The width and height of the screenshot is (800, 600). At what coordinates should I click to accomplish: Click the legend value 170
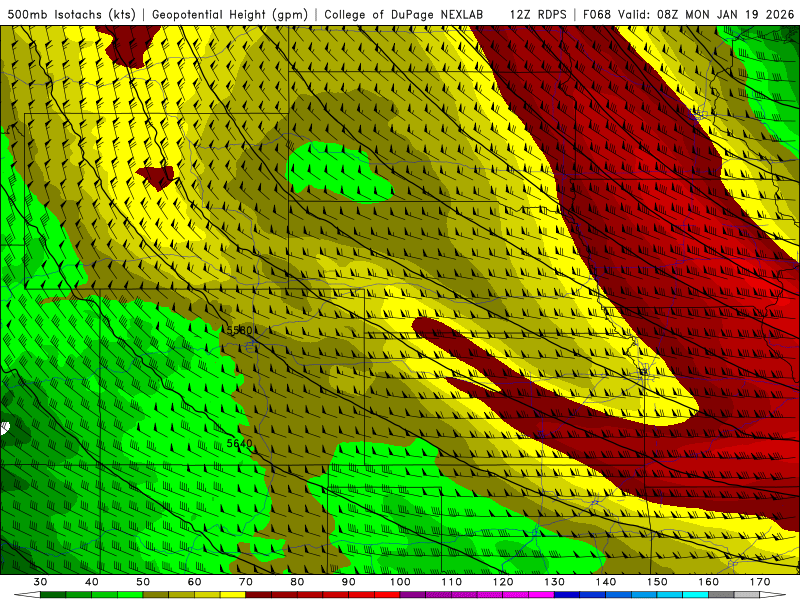tap(760, 582)
